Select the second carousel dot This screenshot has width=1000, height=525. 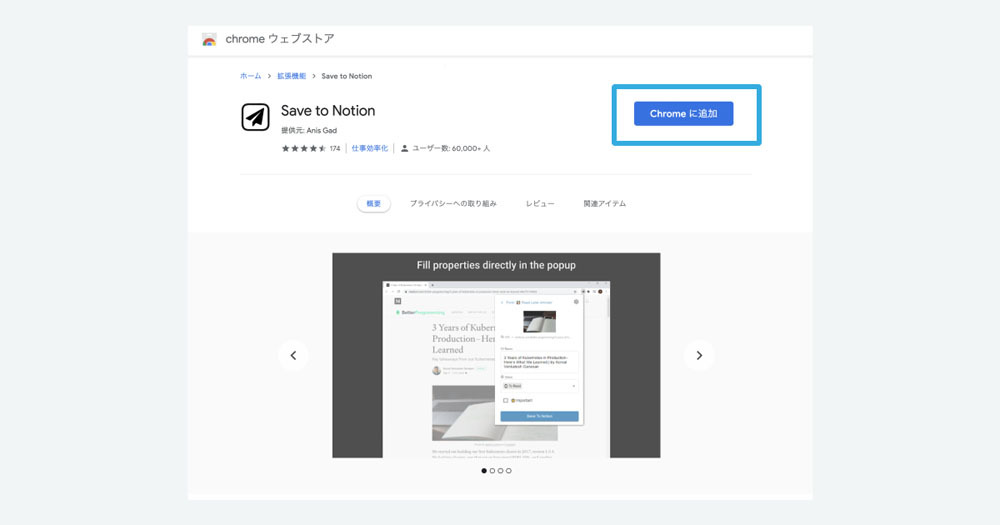pos(492,471)
